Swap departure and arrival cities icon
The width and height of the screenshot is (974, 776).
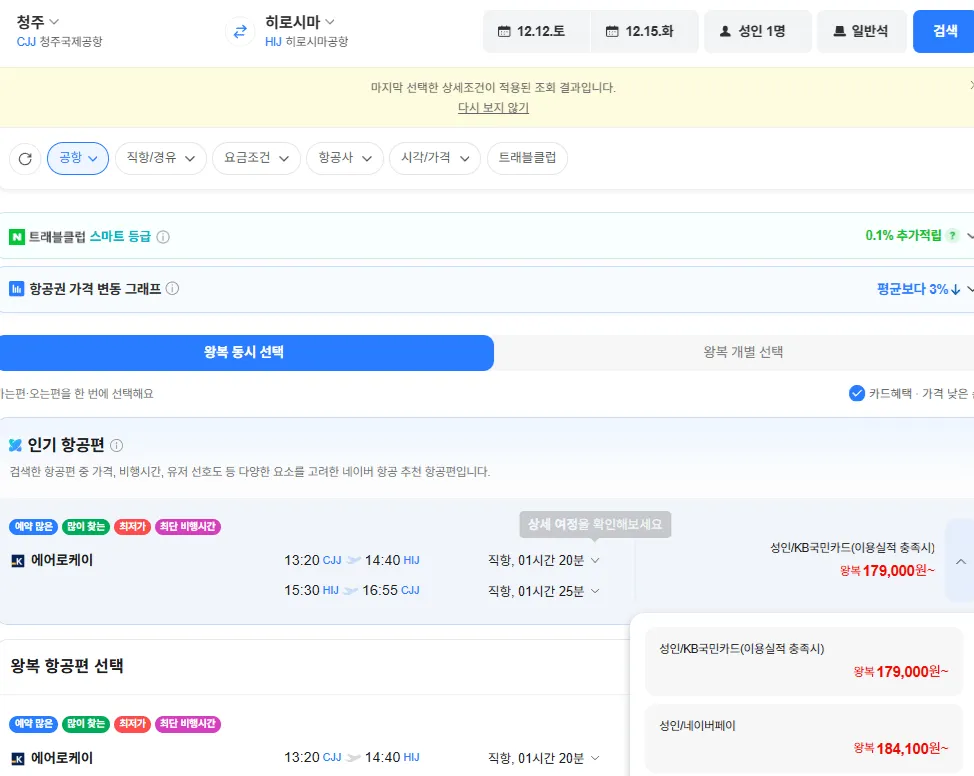click(x=240, y=32)
